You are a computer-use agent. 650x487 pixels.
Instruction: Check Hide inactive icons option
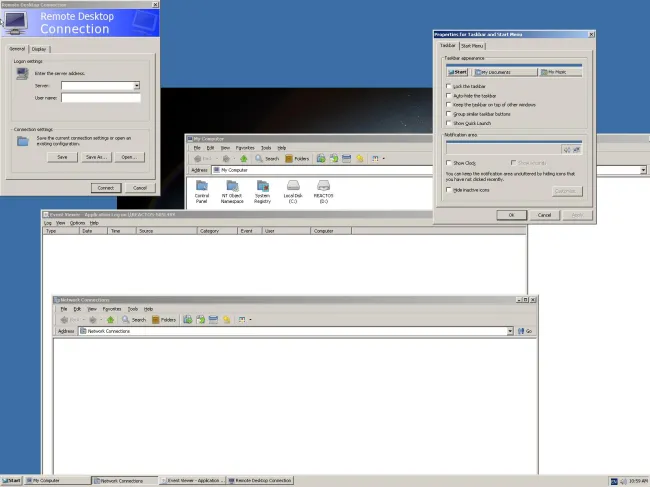tap(449, 190)
